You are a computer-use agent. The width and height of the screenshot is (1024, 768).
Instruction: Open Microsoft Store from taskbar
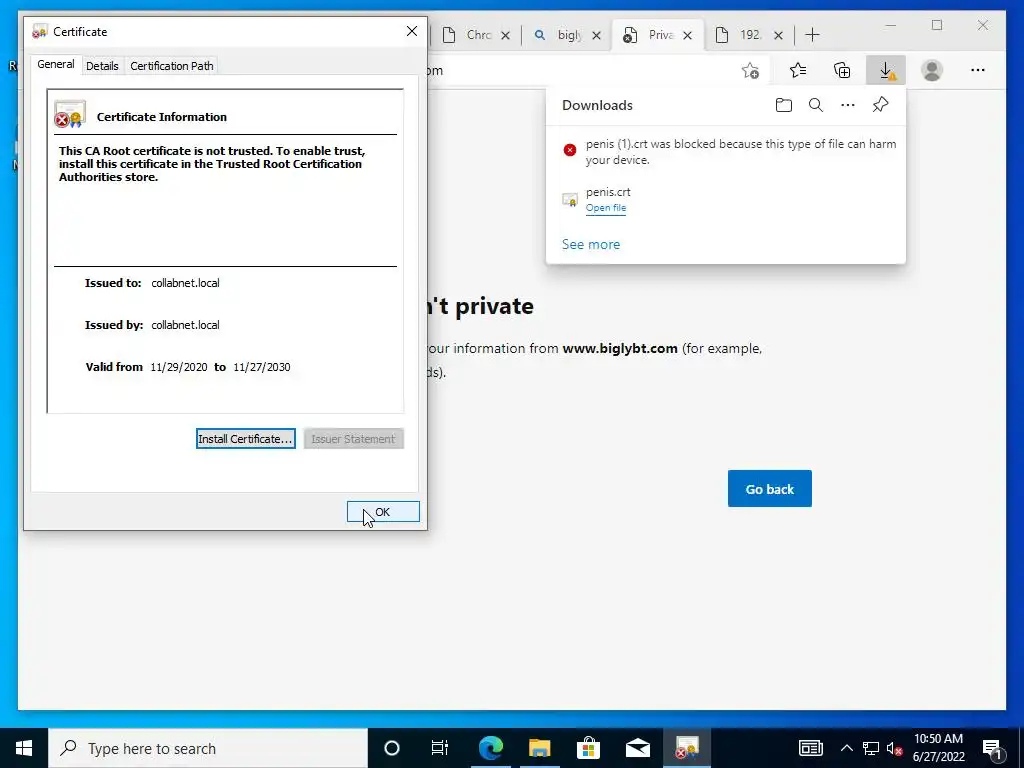(588, 748)
